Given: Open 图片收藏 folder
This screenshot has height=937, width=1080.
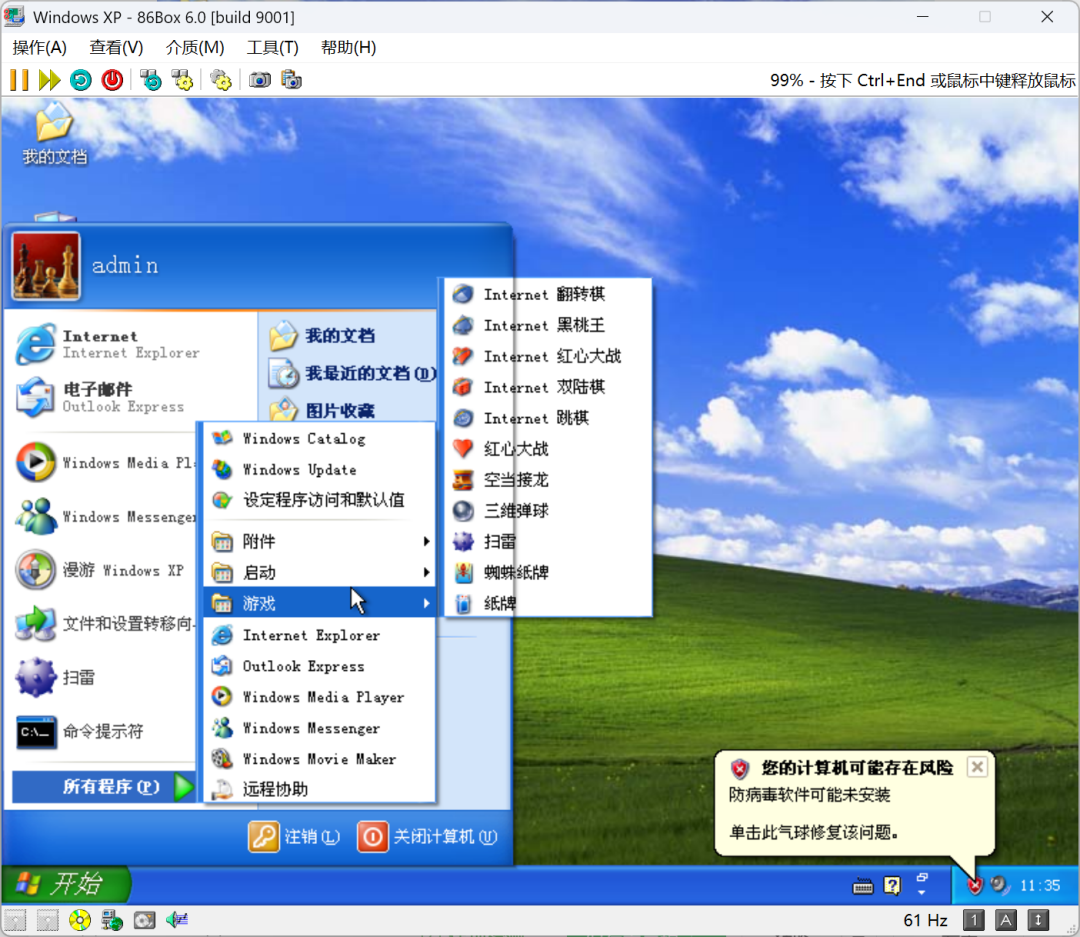Looking at the screenshot, I should [x=348, y=411].
